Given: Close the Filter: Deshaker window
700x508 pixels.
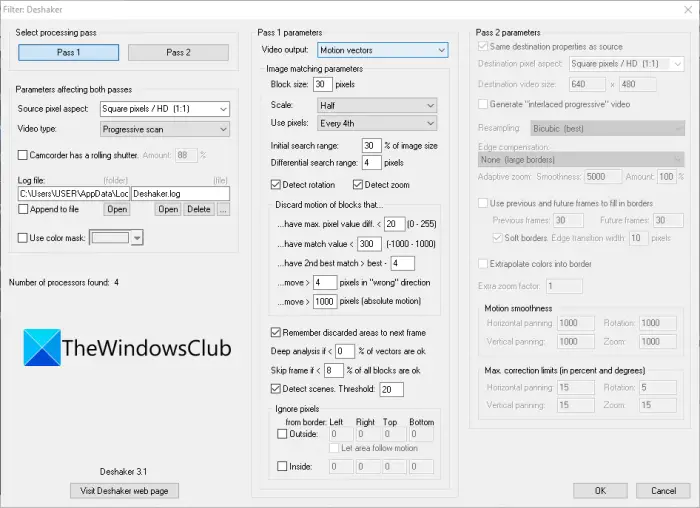Looking at the screenshot, I should [x=688, y=9].
